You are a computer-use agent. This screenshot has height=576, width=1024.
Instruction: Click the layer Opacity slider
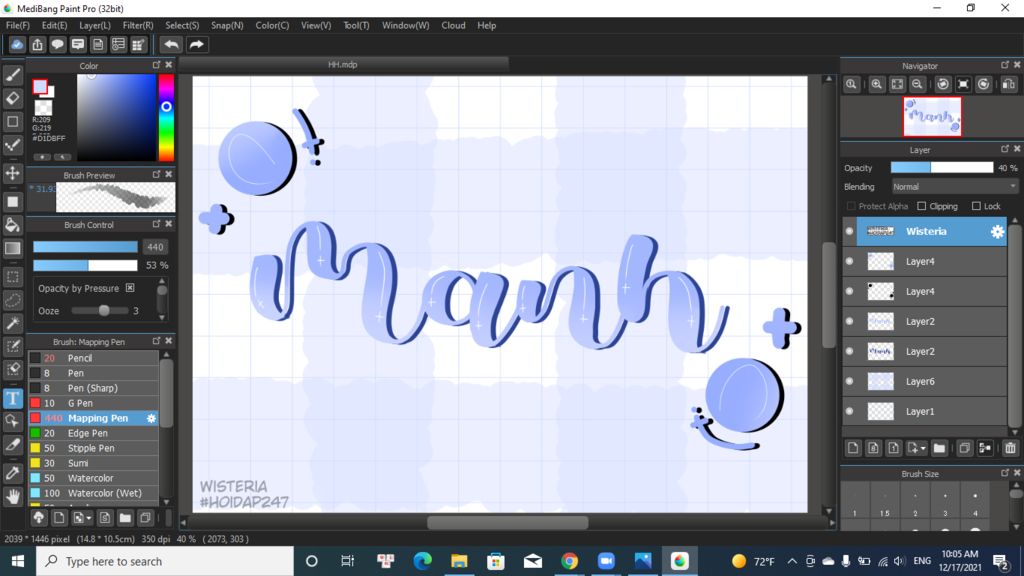[942, 168]
